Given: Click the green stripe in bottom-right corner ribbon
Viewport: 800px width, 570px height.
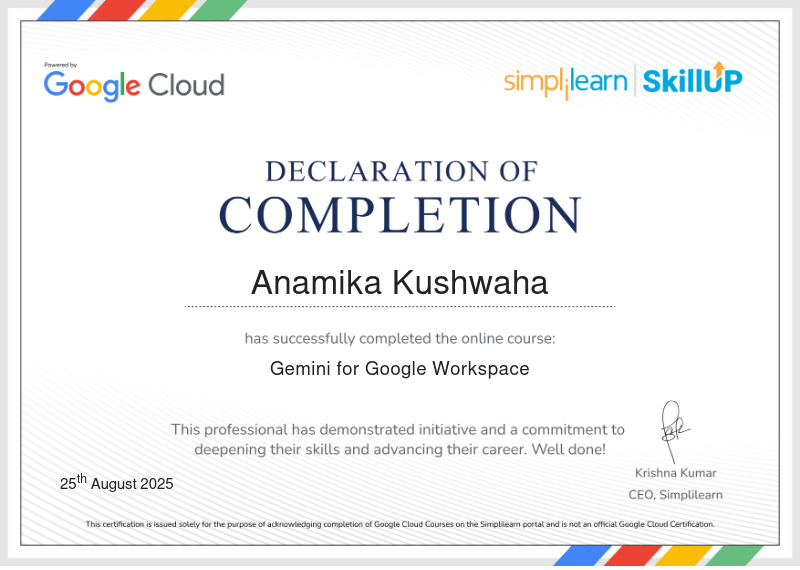Looking at the screenshot, I should (x=734, y=555).
